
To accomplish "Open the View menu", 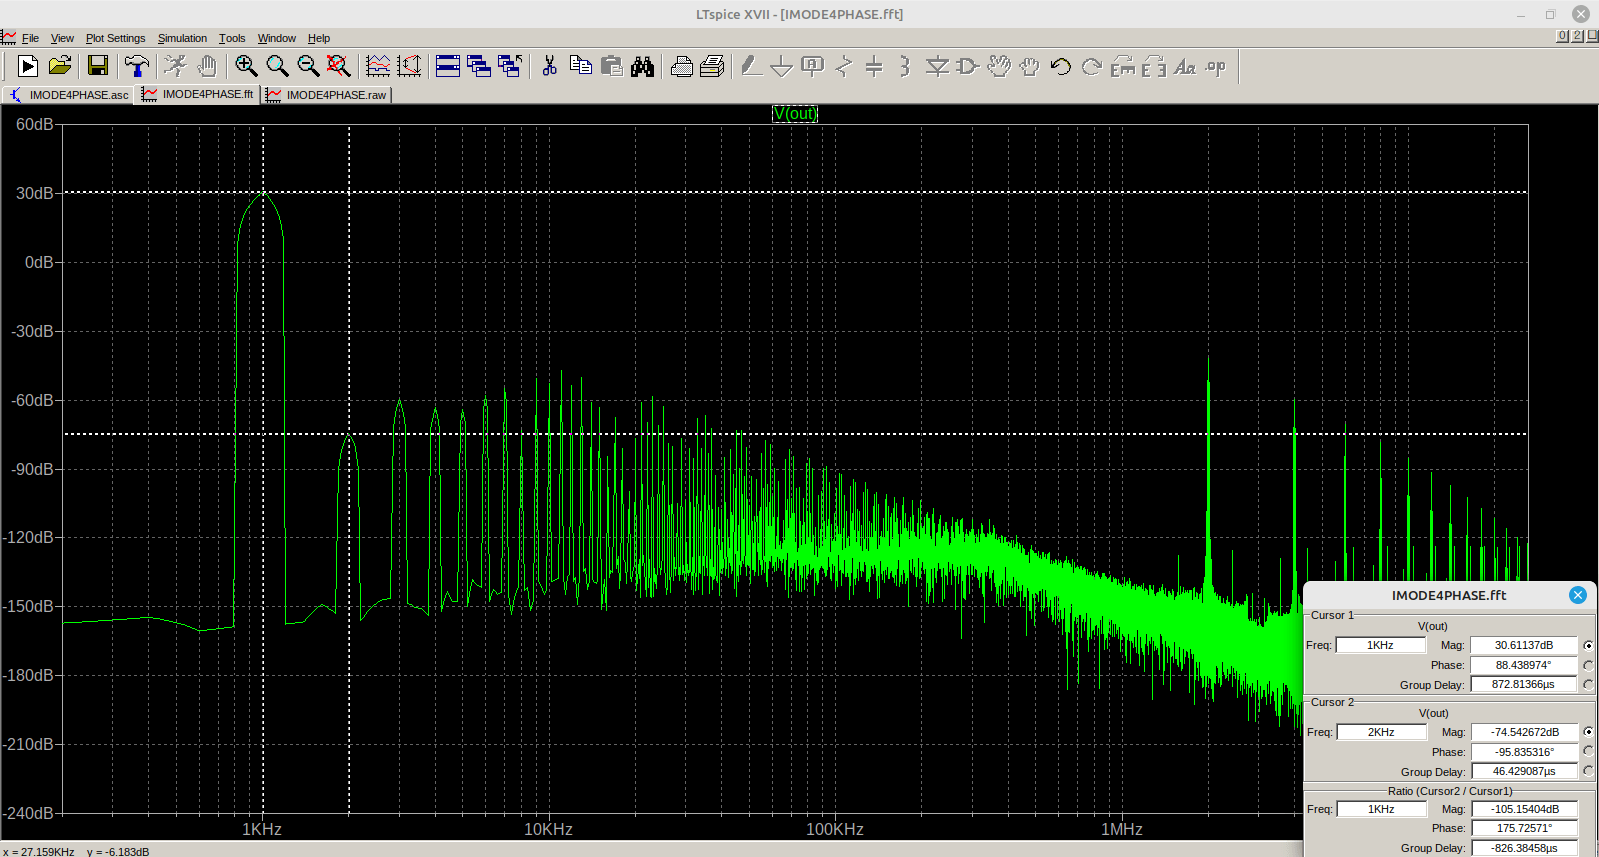I will point(62,38).
